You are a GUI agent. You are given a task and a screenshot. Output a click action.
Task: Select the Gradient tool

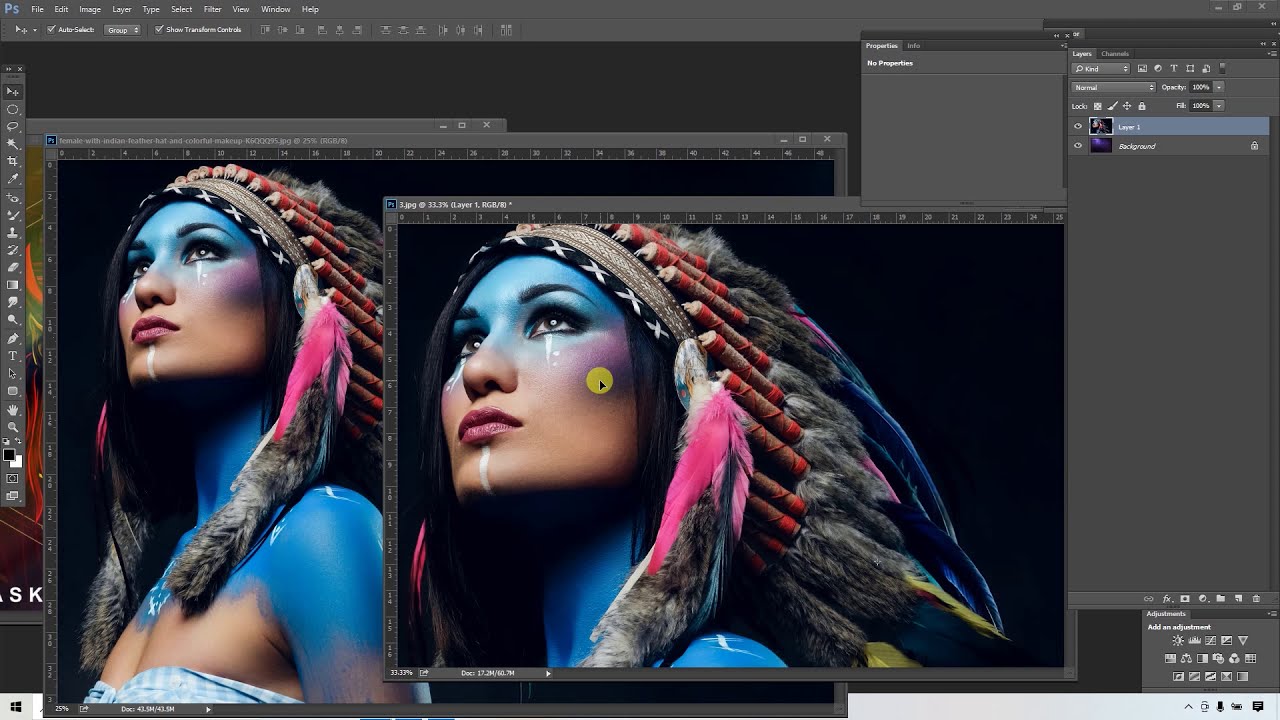click(x=13, y=284)
